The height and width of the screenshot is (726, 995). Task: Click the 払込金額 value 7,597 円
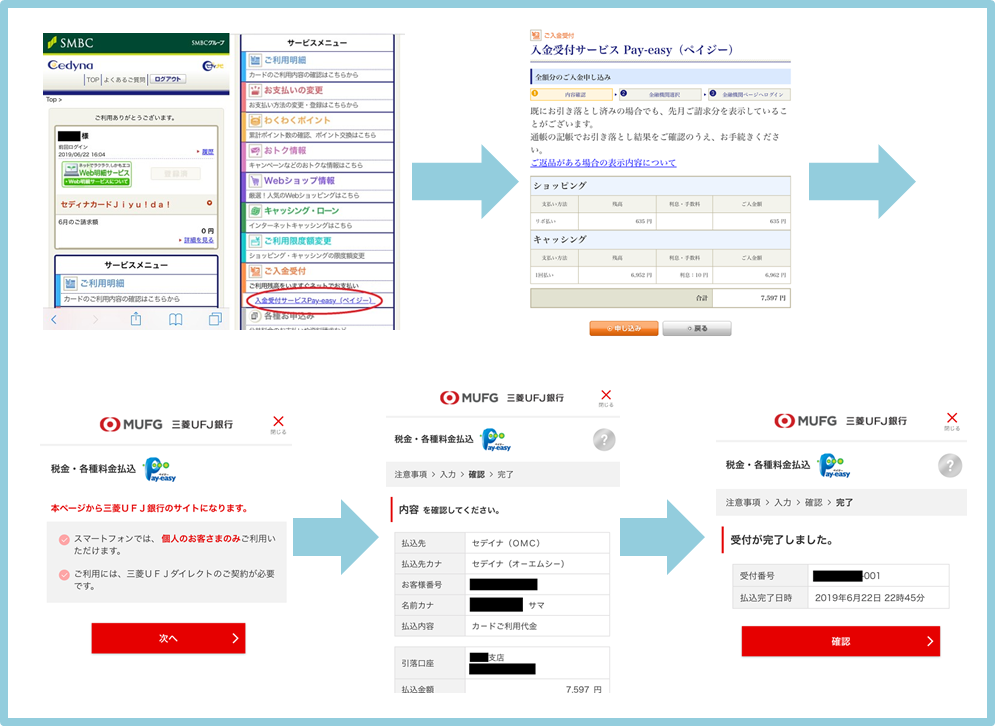(584, 688)
